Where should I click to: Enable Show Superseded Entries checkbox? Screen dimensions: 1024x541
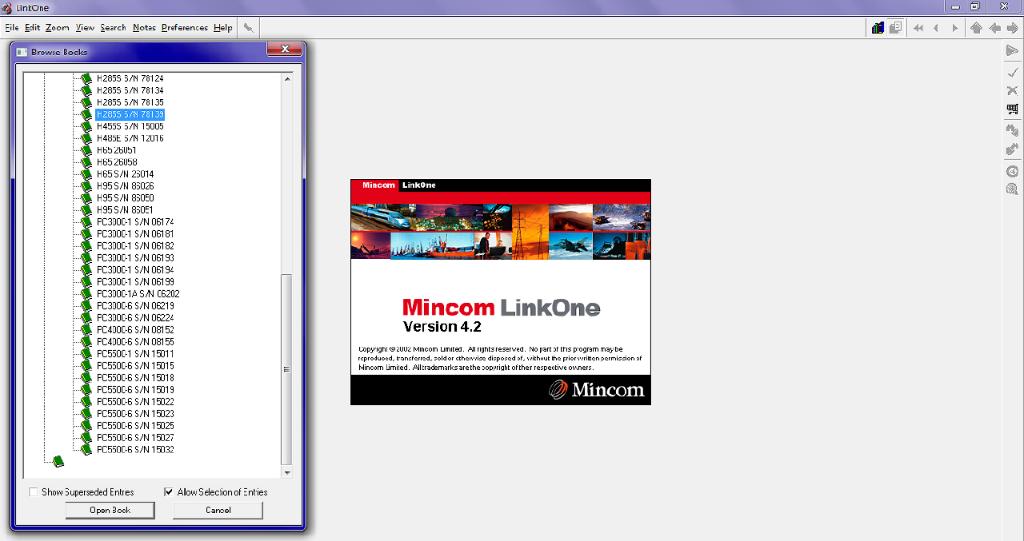point(33,492)
